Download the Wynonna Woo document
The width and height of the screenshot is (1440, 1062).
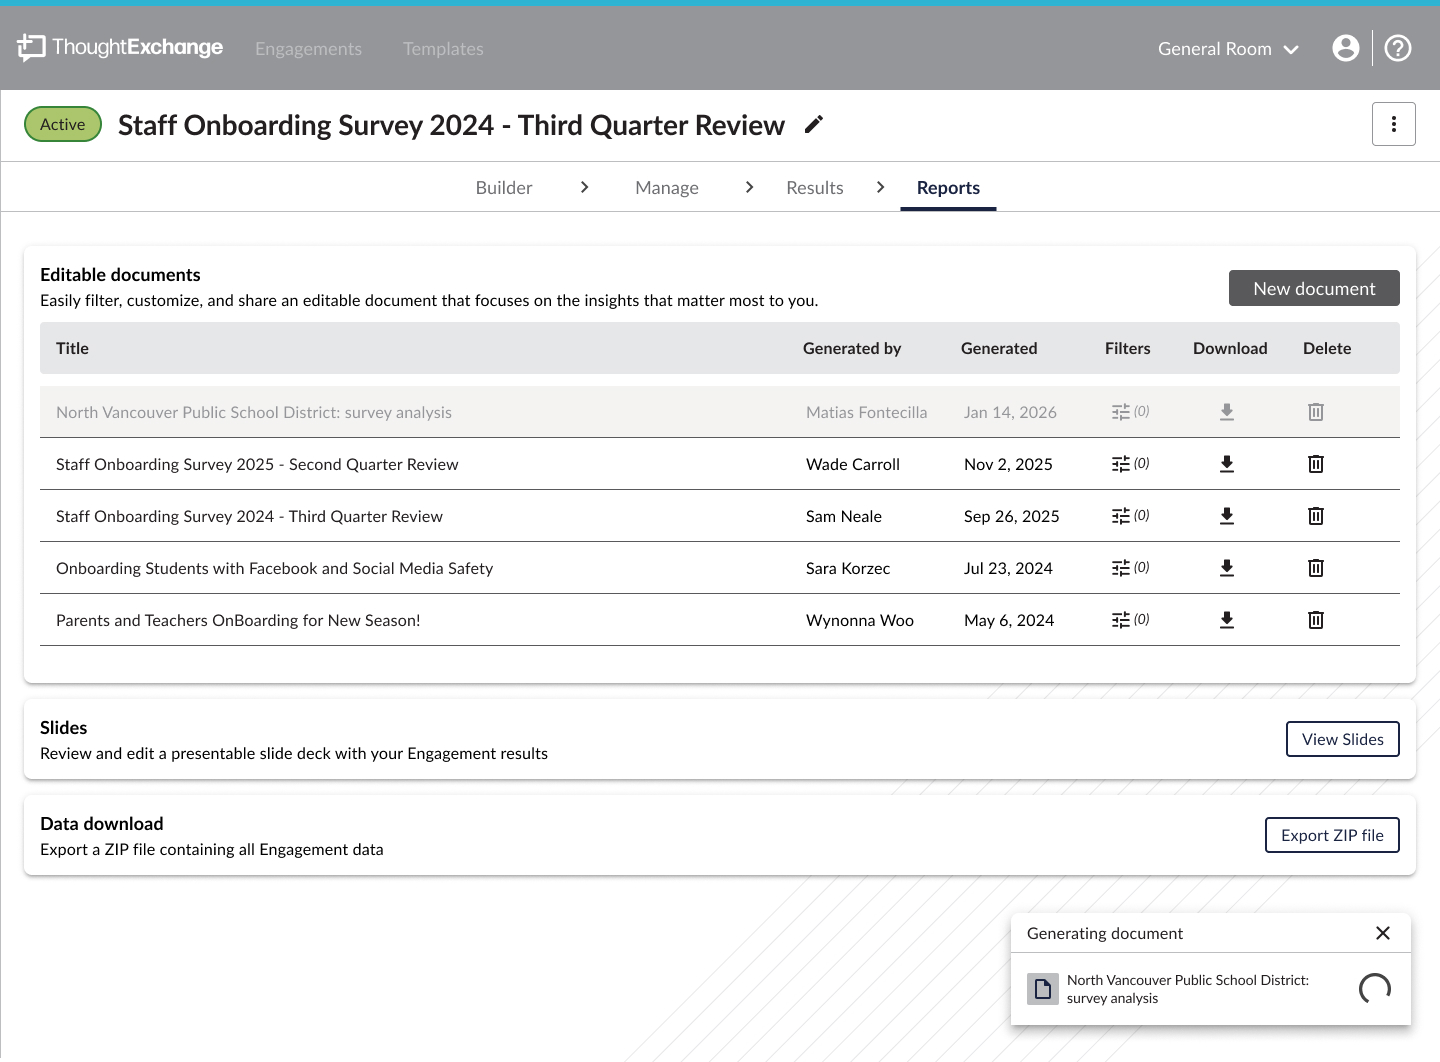click(1227, 620)
